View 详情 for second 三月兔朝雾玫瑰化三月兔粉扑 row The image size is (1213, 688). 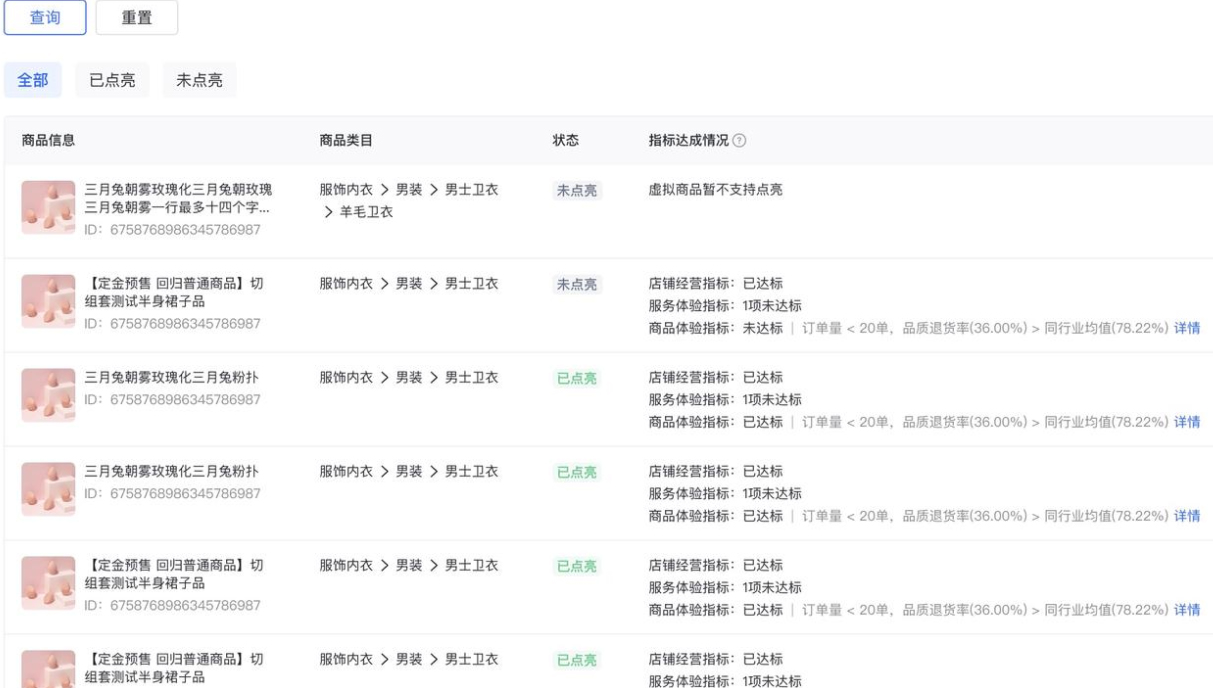click(1187, 516)
